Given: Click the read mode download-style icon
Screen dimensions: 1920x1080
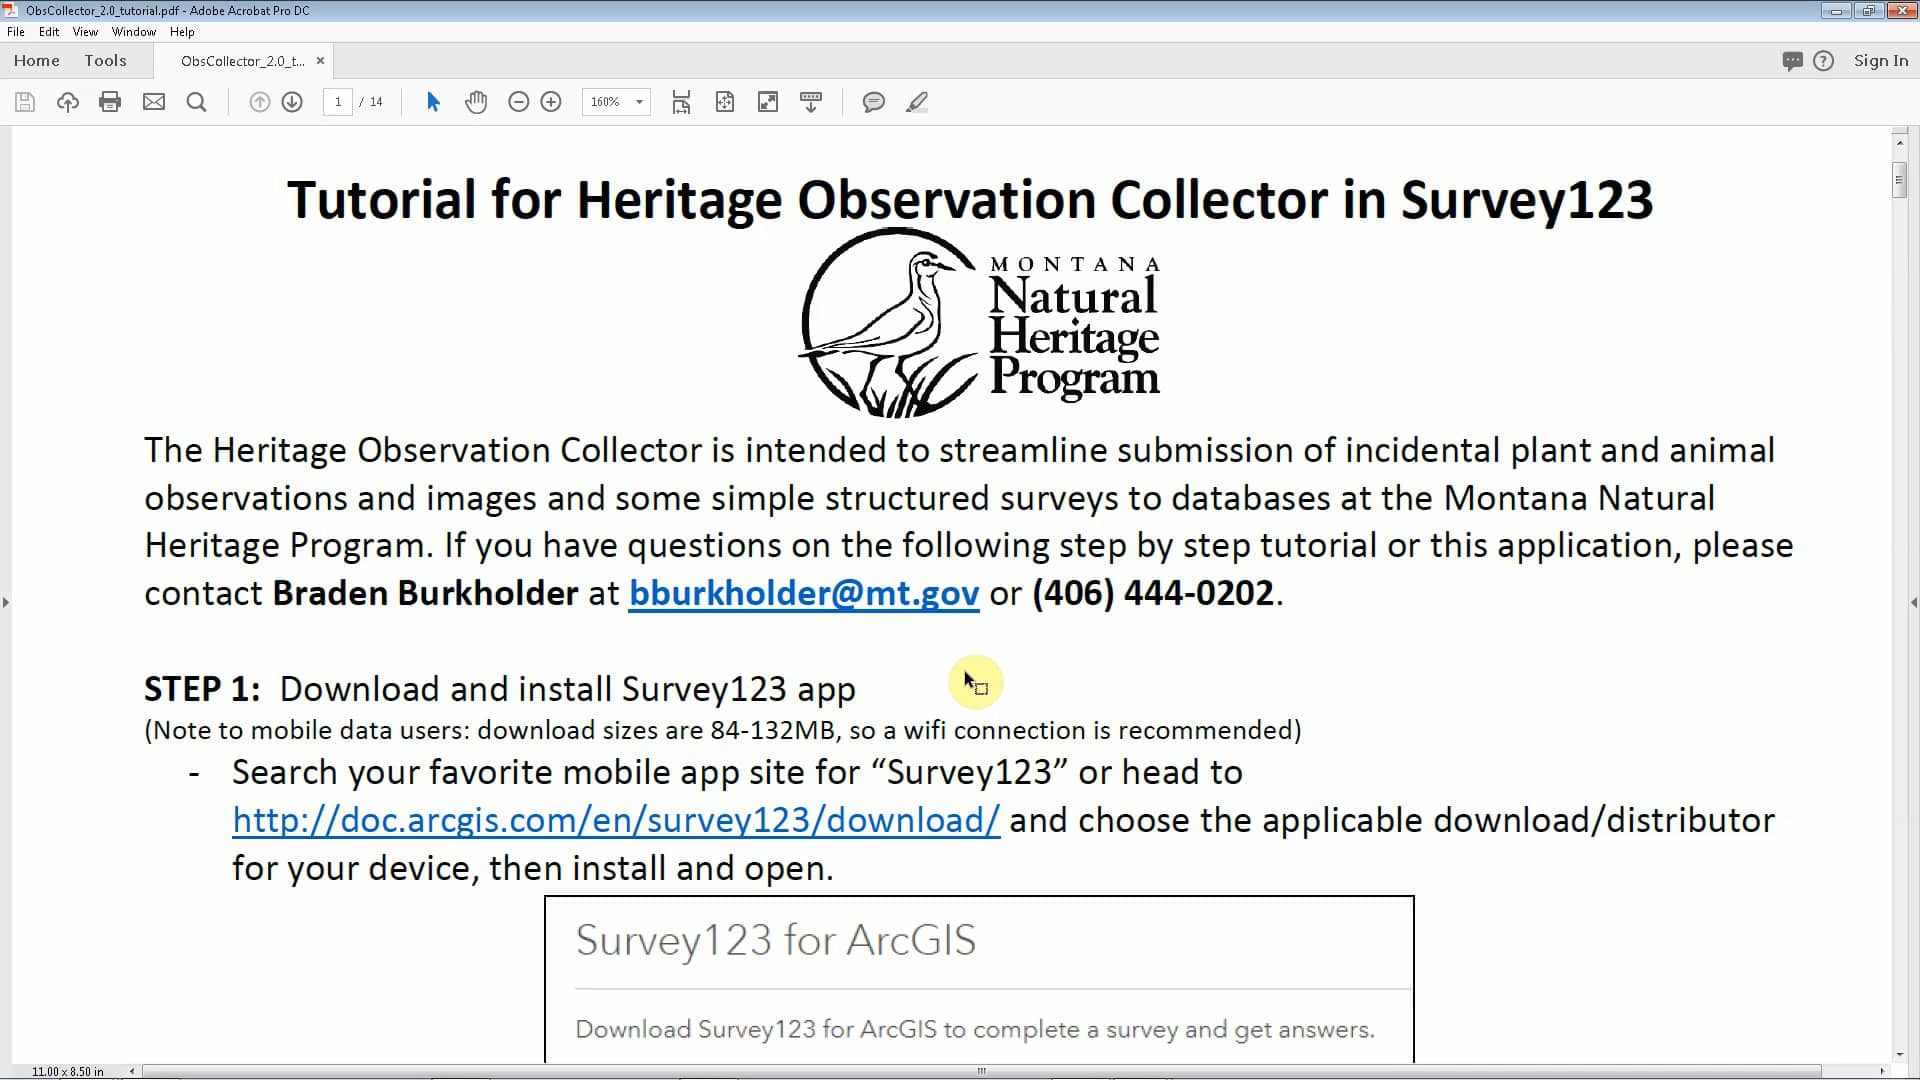Looking at the screenshot, I should click(x=811, y=102).
